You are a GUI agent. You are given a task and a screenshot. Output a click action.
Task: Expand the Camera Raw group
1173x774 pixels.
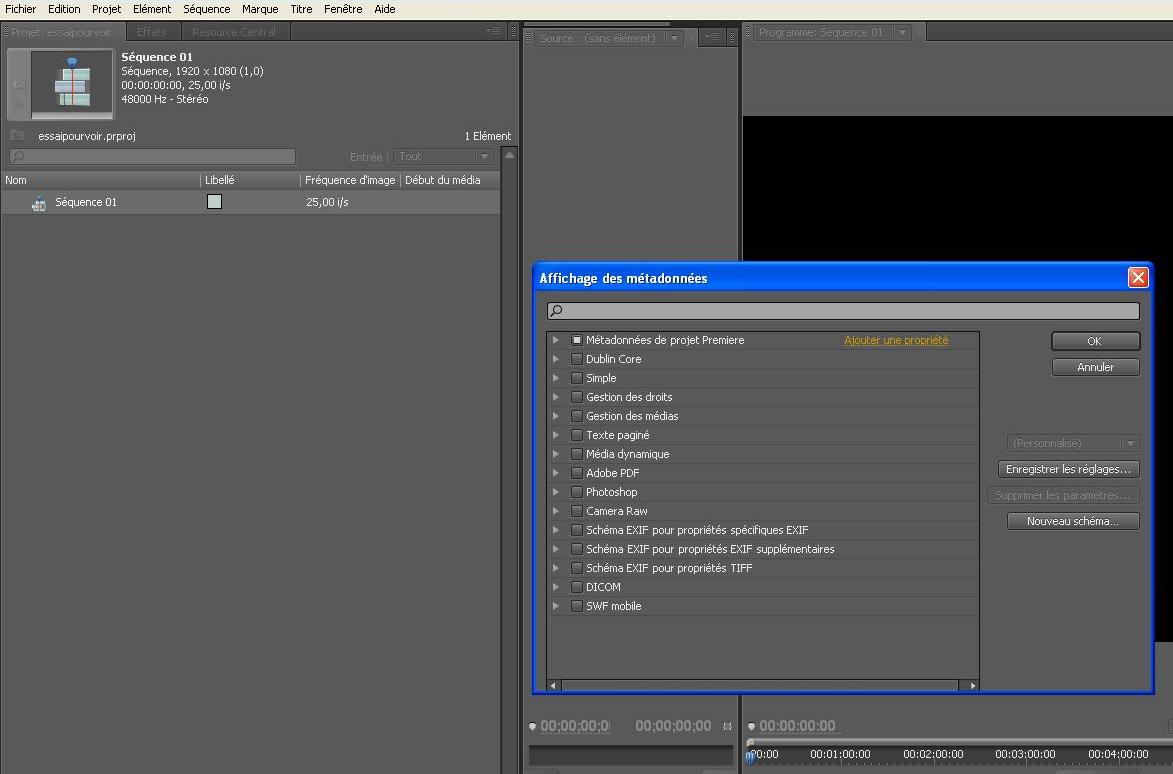point(556,511)
